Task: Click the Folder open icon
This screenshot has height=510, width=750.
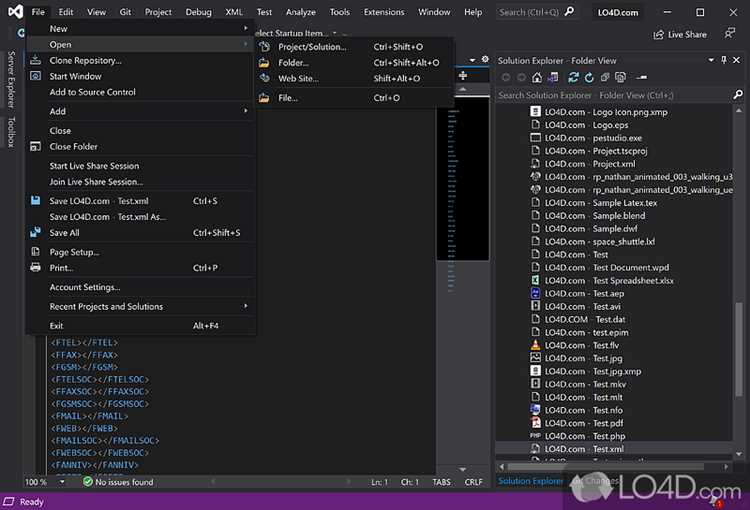Action: click(264, 63)
